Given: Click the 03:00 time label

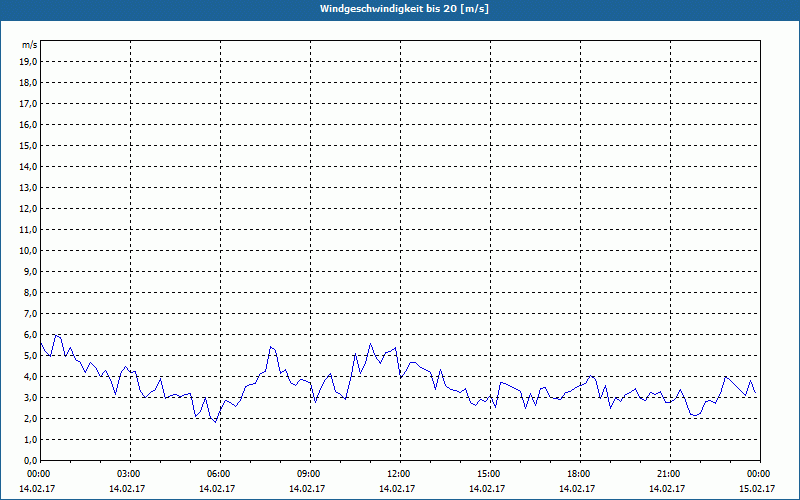Looking at the screenshot, I should pyautogui.click(x=131, y=474).
